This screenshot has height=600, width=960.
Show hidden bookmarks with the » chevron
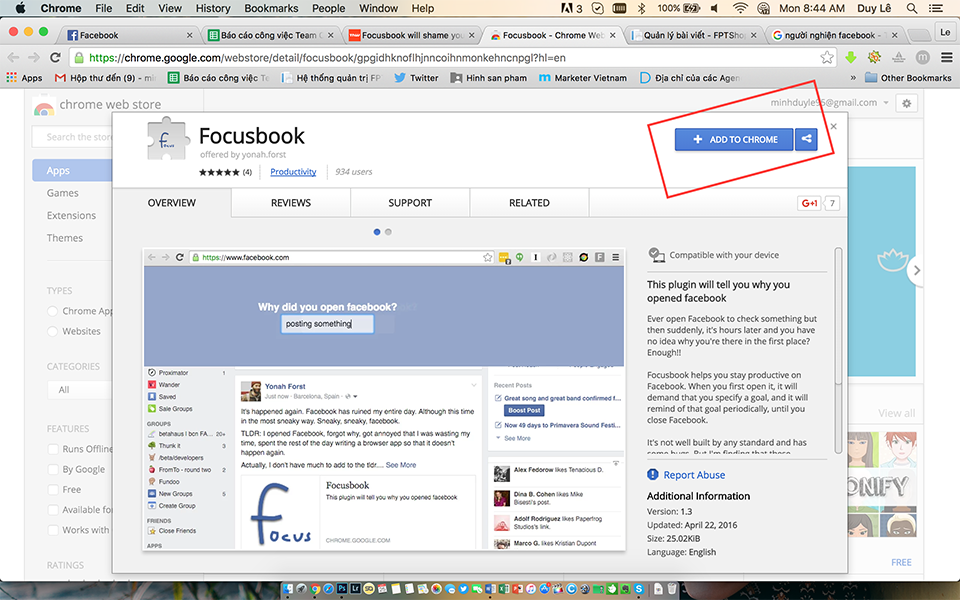(x=853, y=78)
